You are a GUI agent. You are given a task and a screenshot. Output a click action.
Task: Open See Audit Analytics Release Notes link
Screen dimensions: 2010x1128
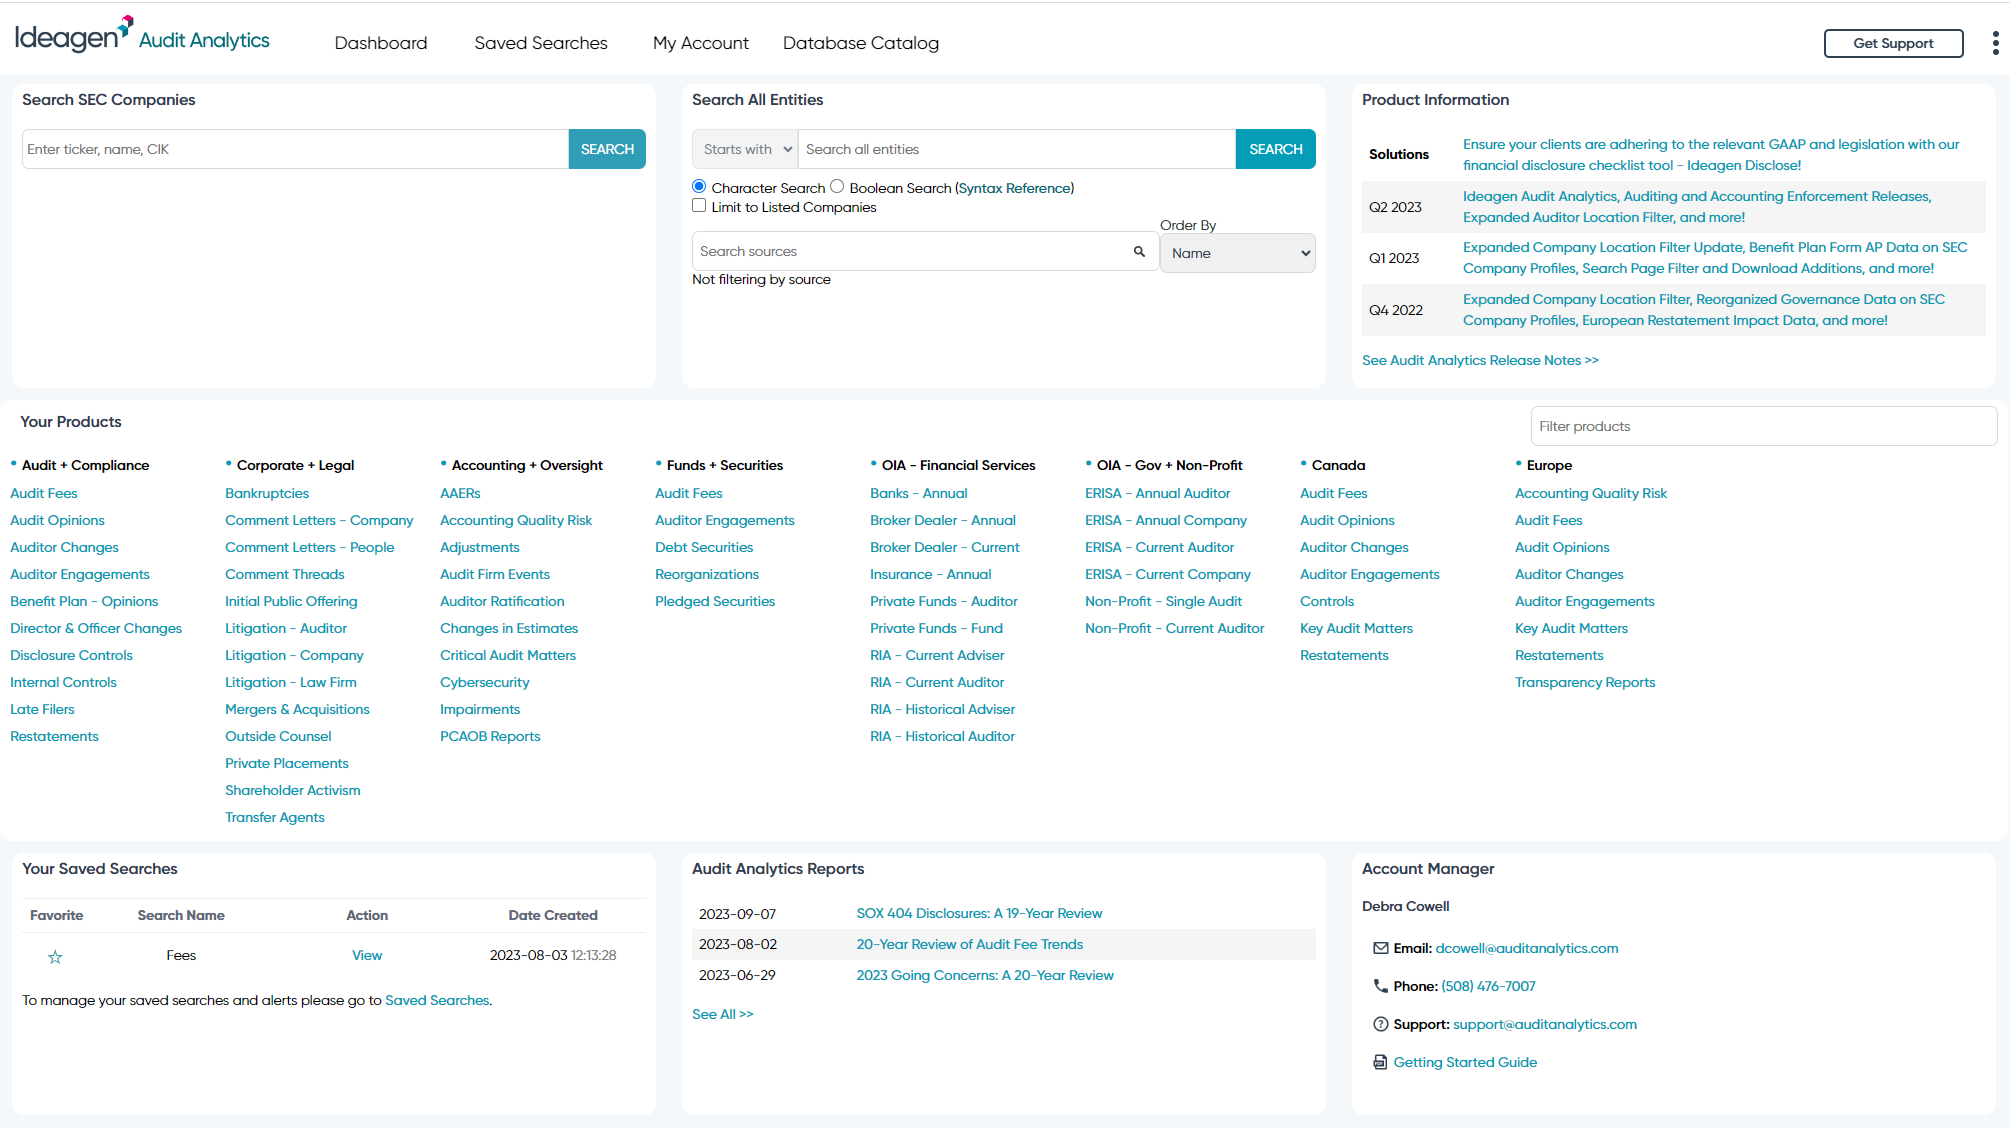coord(1480,360)
